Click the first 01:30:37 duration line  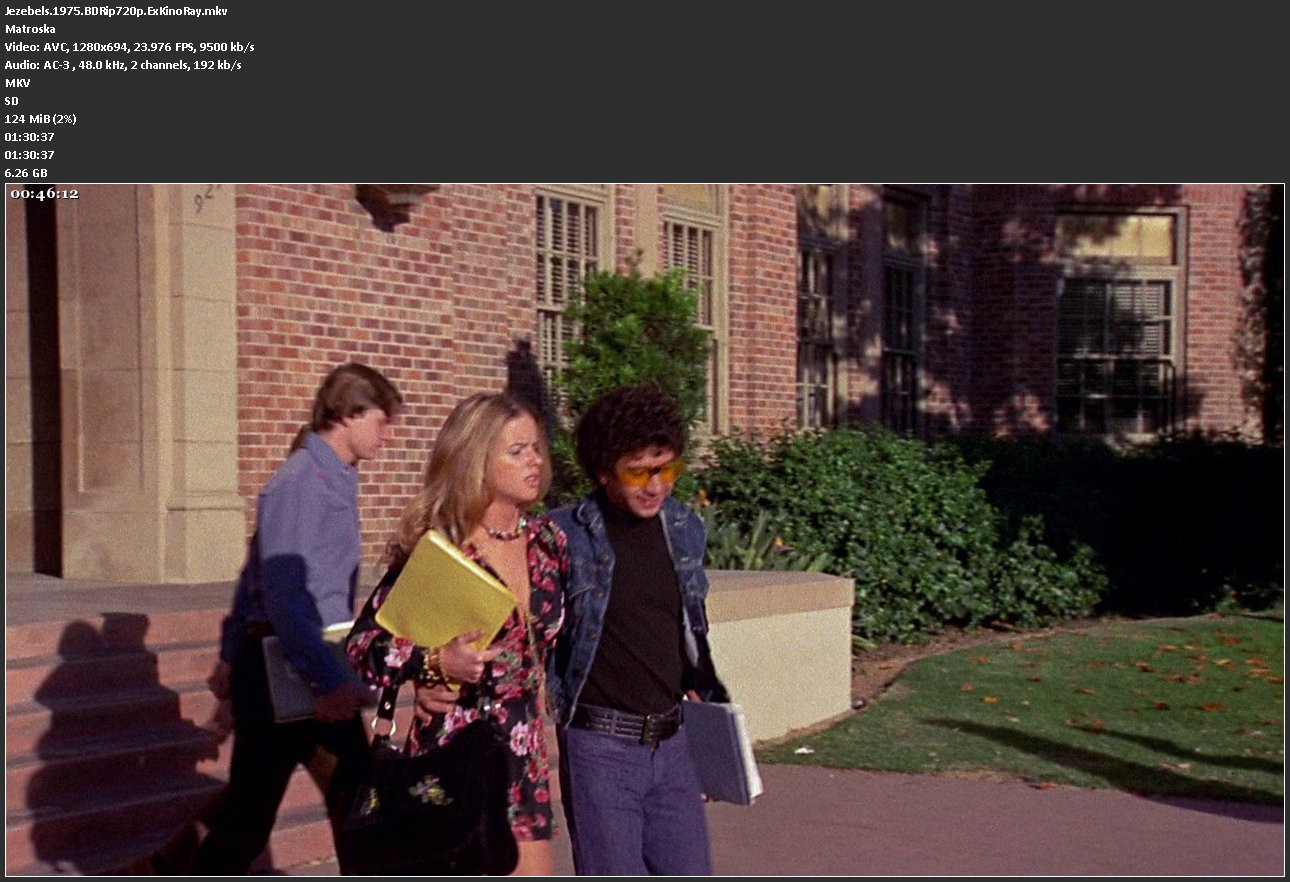tap(29, 137)
